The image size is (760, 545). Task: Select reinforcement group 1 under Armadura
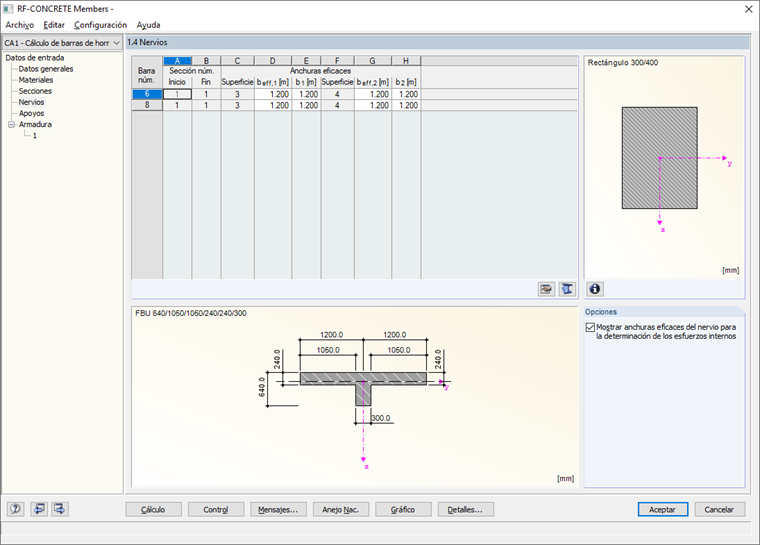pyautogui.click(x=34, y=136)
